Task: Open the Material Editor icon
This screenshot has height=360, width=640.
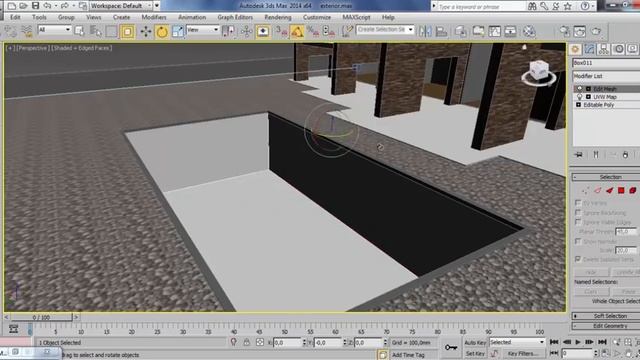Action: [x=529, y=31]
